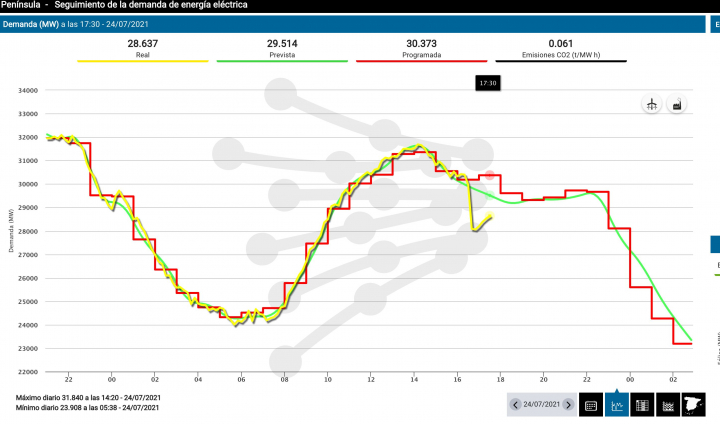Image resolution: width=720 pixels, height=424 pixels.
Task: Go to previous day with left arrow
Action: [x=515, y=405]
